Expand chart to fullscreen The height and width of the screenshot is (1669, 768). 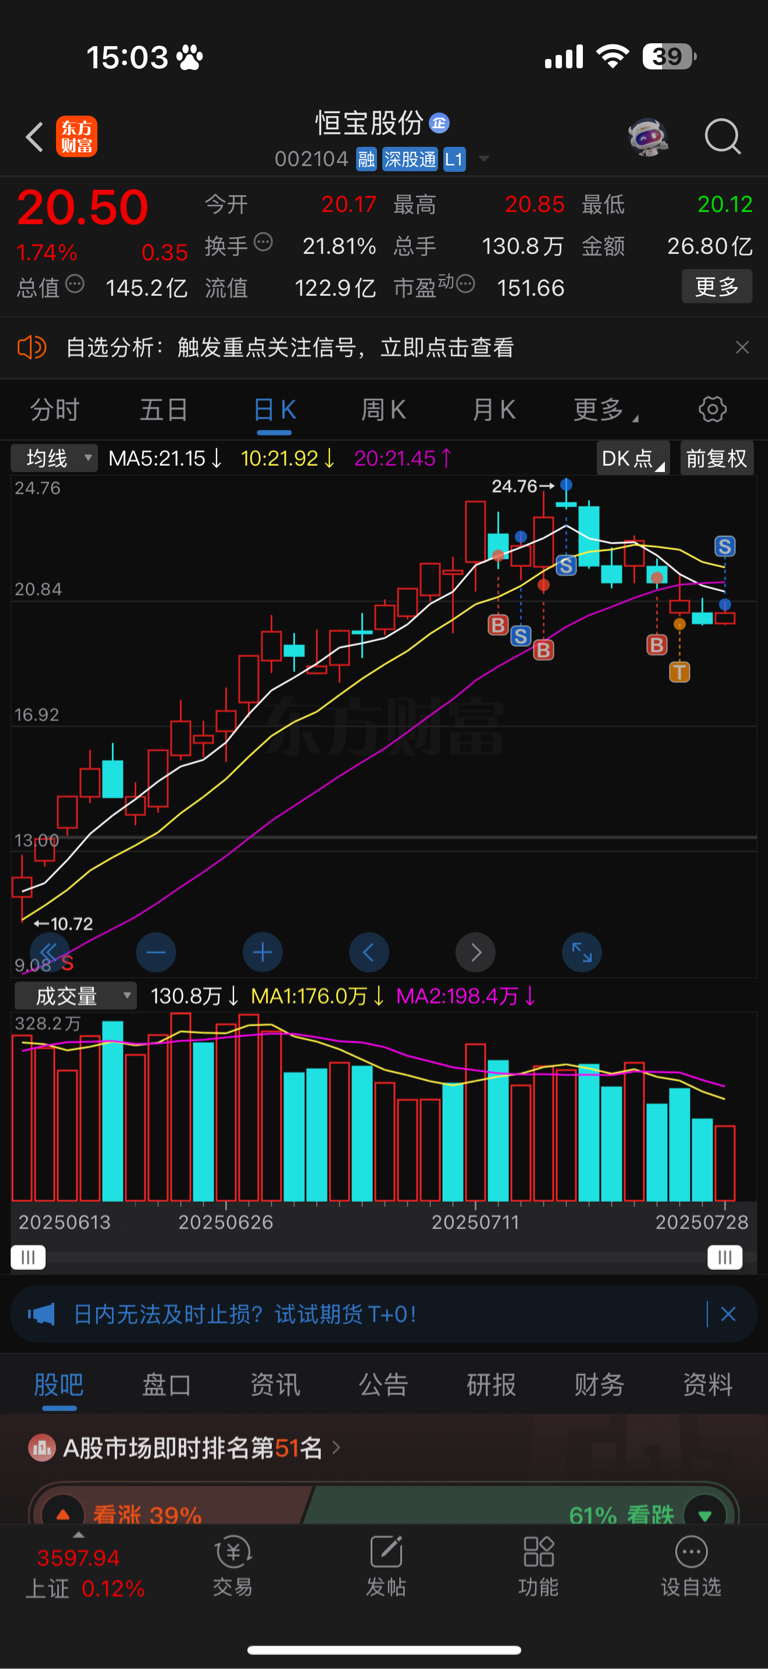[x=581, y=952]
